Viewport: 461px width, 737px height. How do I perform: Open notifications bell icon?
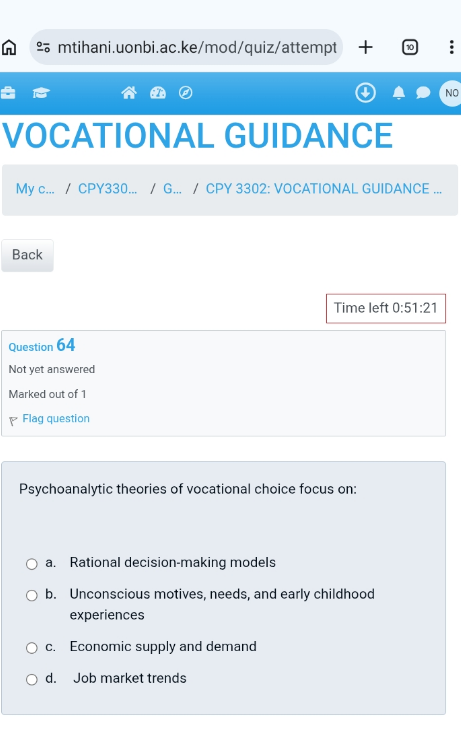point(399,93)
